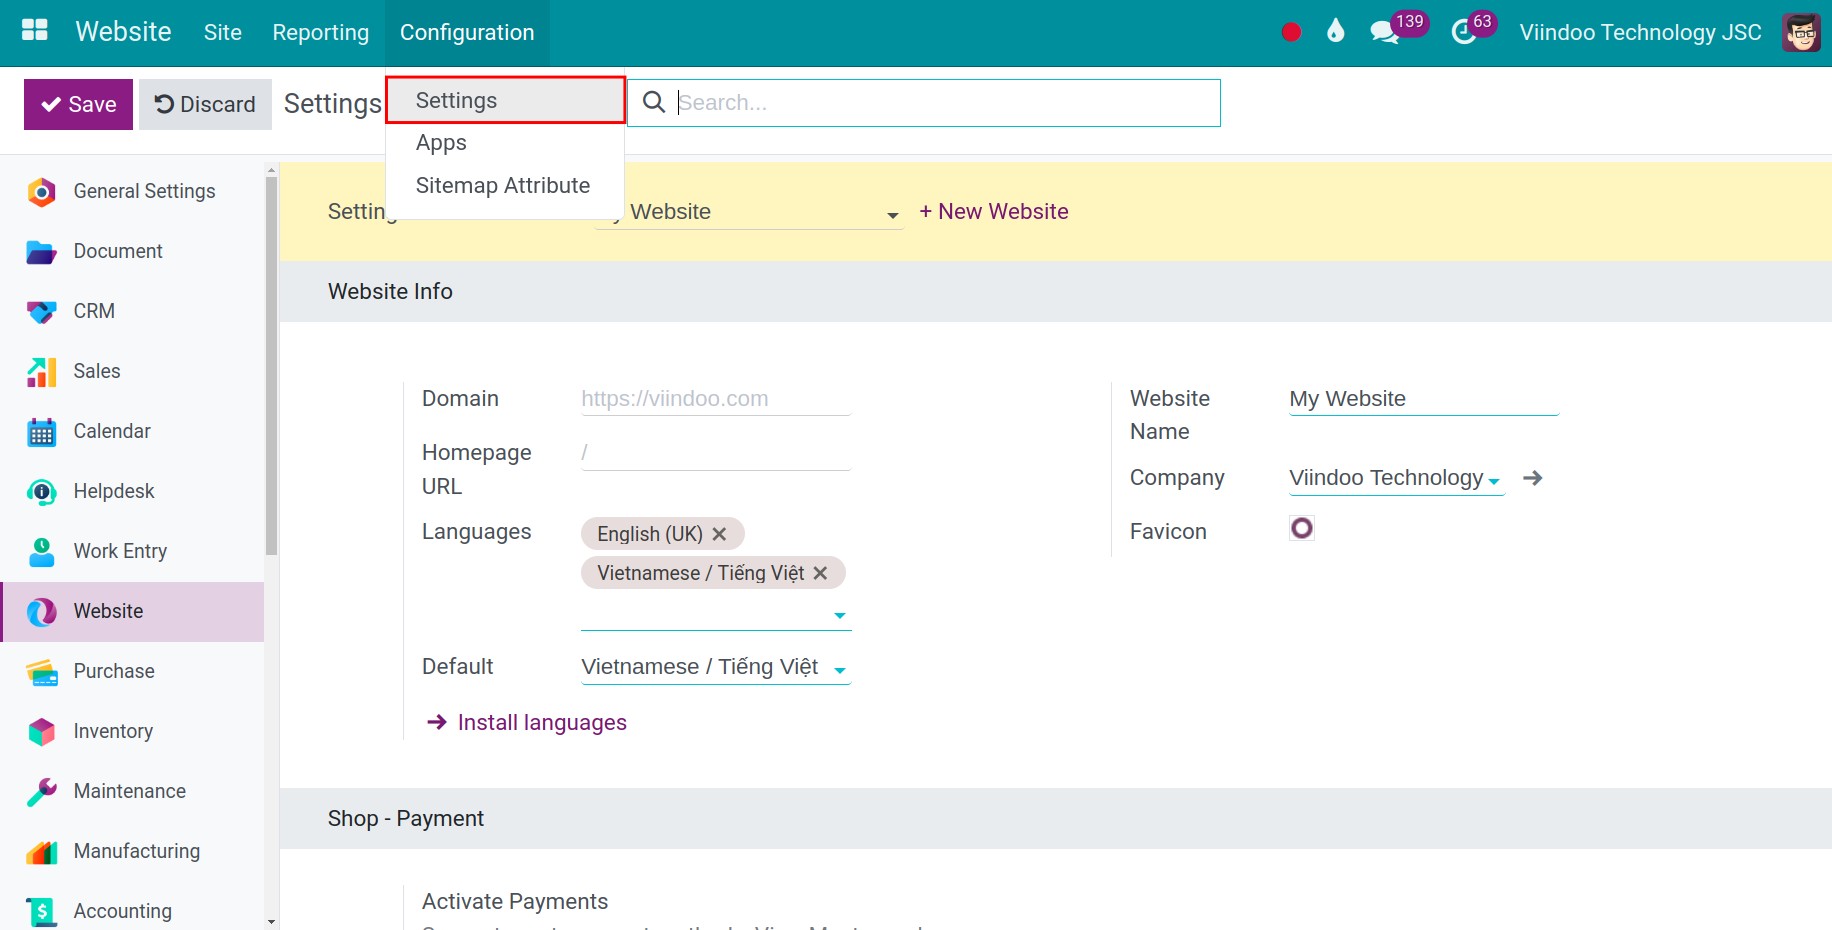1832x930 pixels.
Task: Click the water drop icon in top bar
Action: point(1335,32)
